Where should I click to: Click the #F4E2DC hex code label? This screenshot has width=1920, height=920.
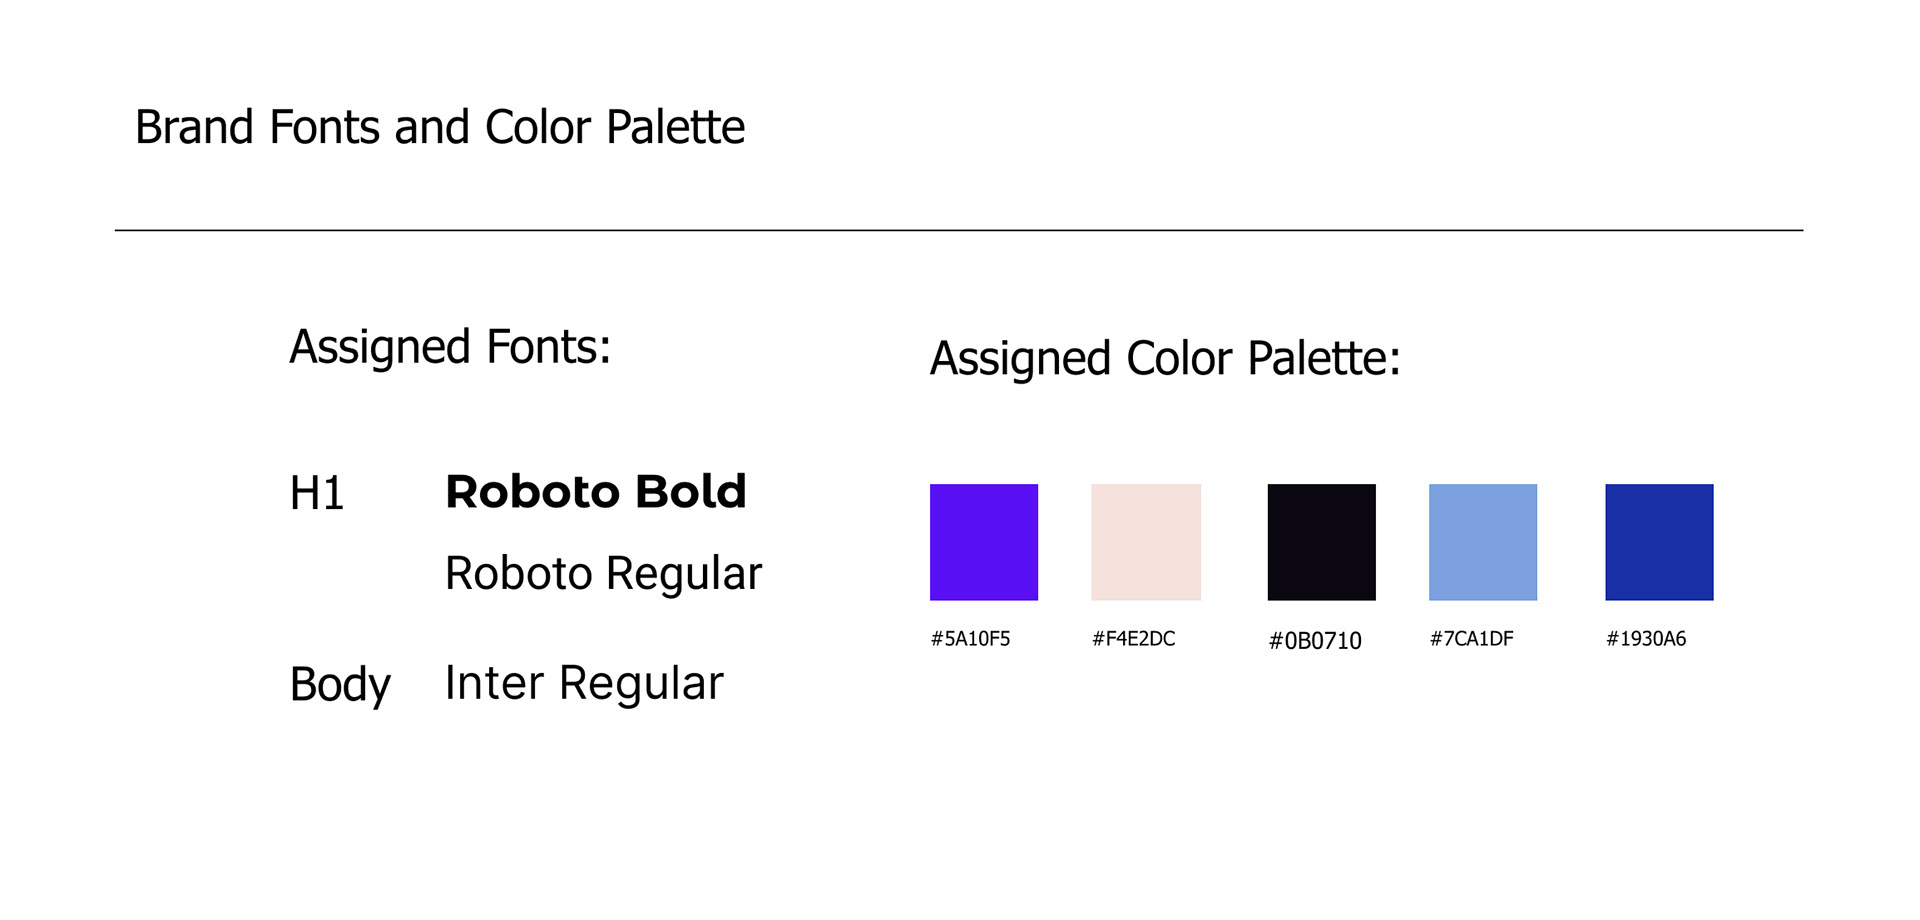pyautogui.click(x=1133, y=638)
